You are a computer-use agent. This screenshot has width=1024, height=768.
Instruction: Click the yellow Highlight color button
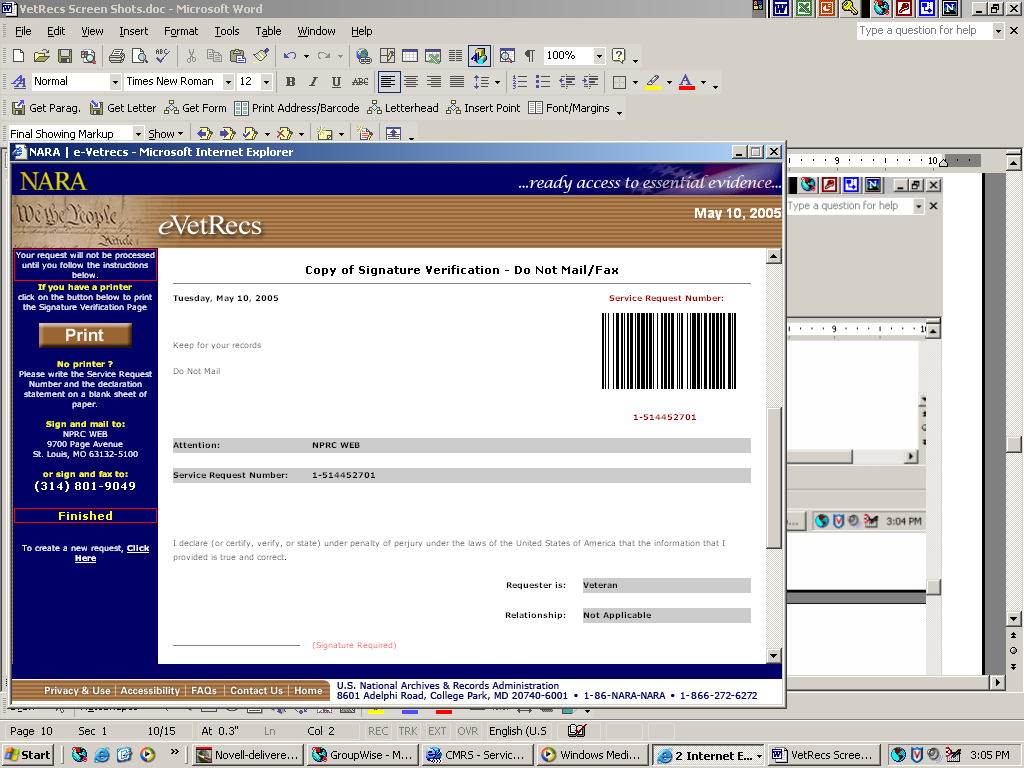pyautogui.click(x=653, y=82)
